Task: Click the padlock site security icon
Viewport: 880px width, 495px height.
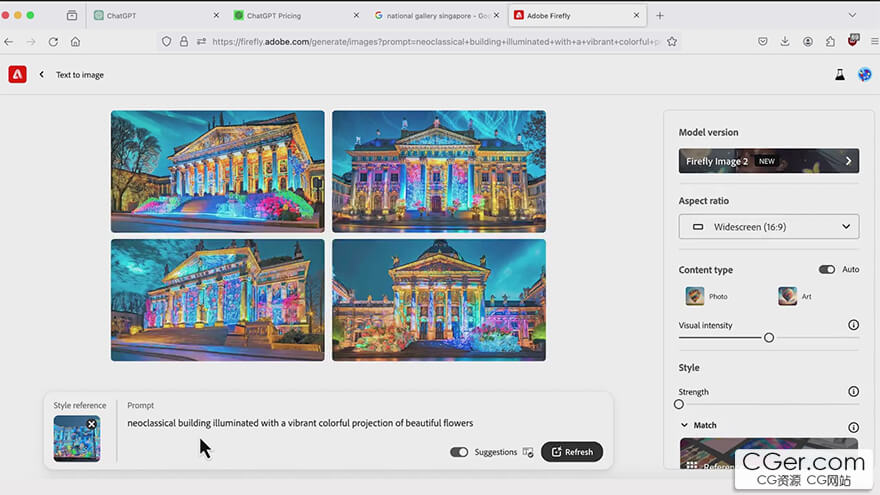Action: pyautogui.click(x=184, y=42)
